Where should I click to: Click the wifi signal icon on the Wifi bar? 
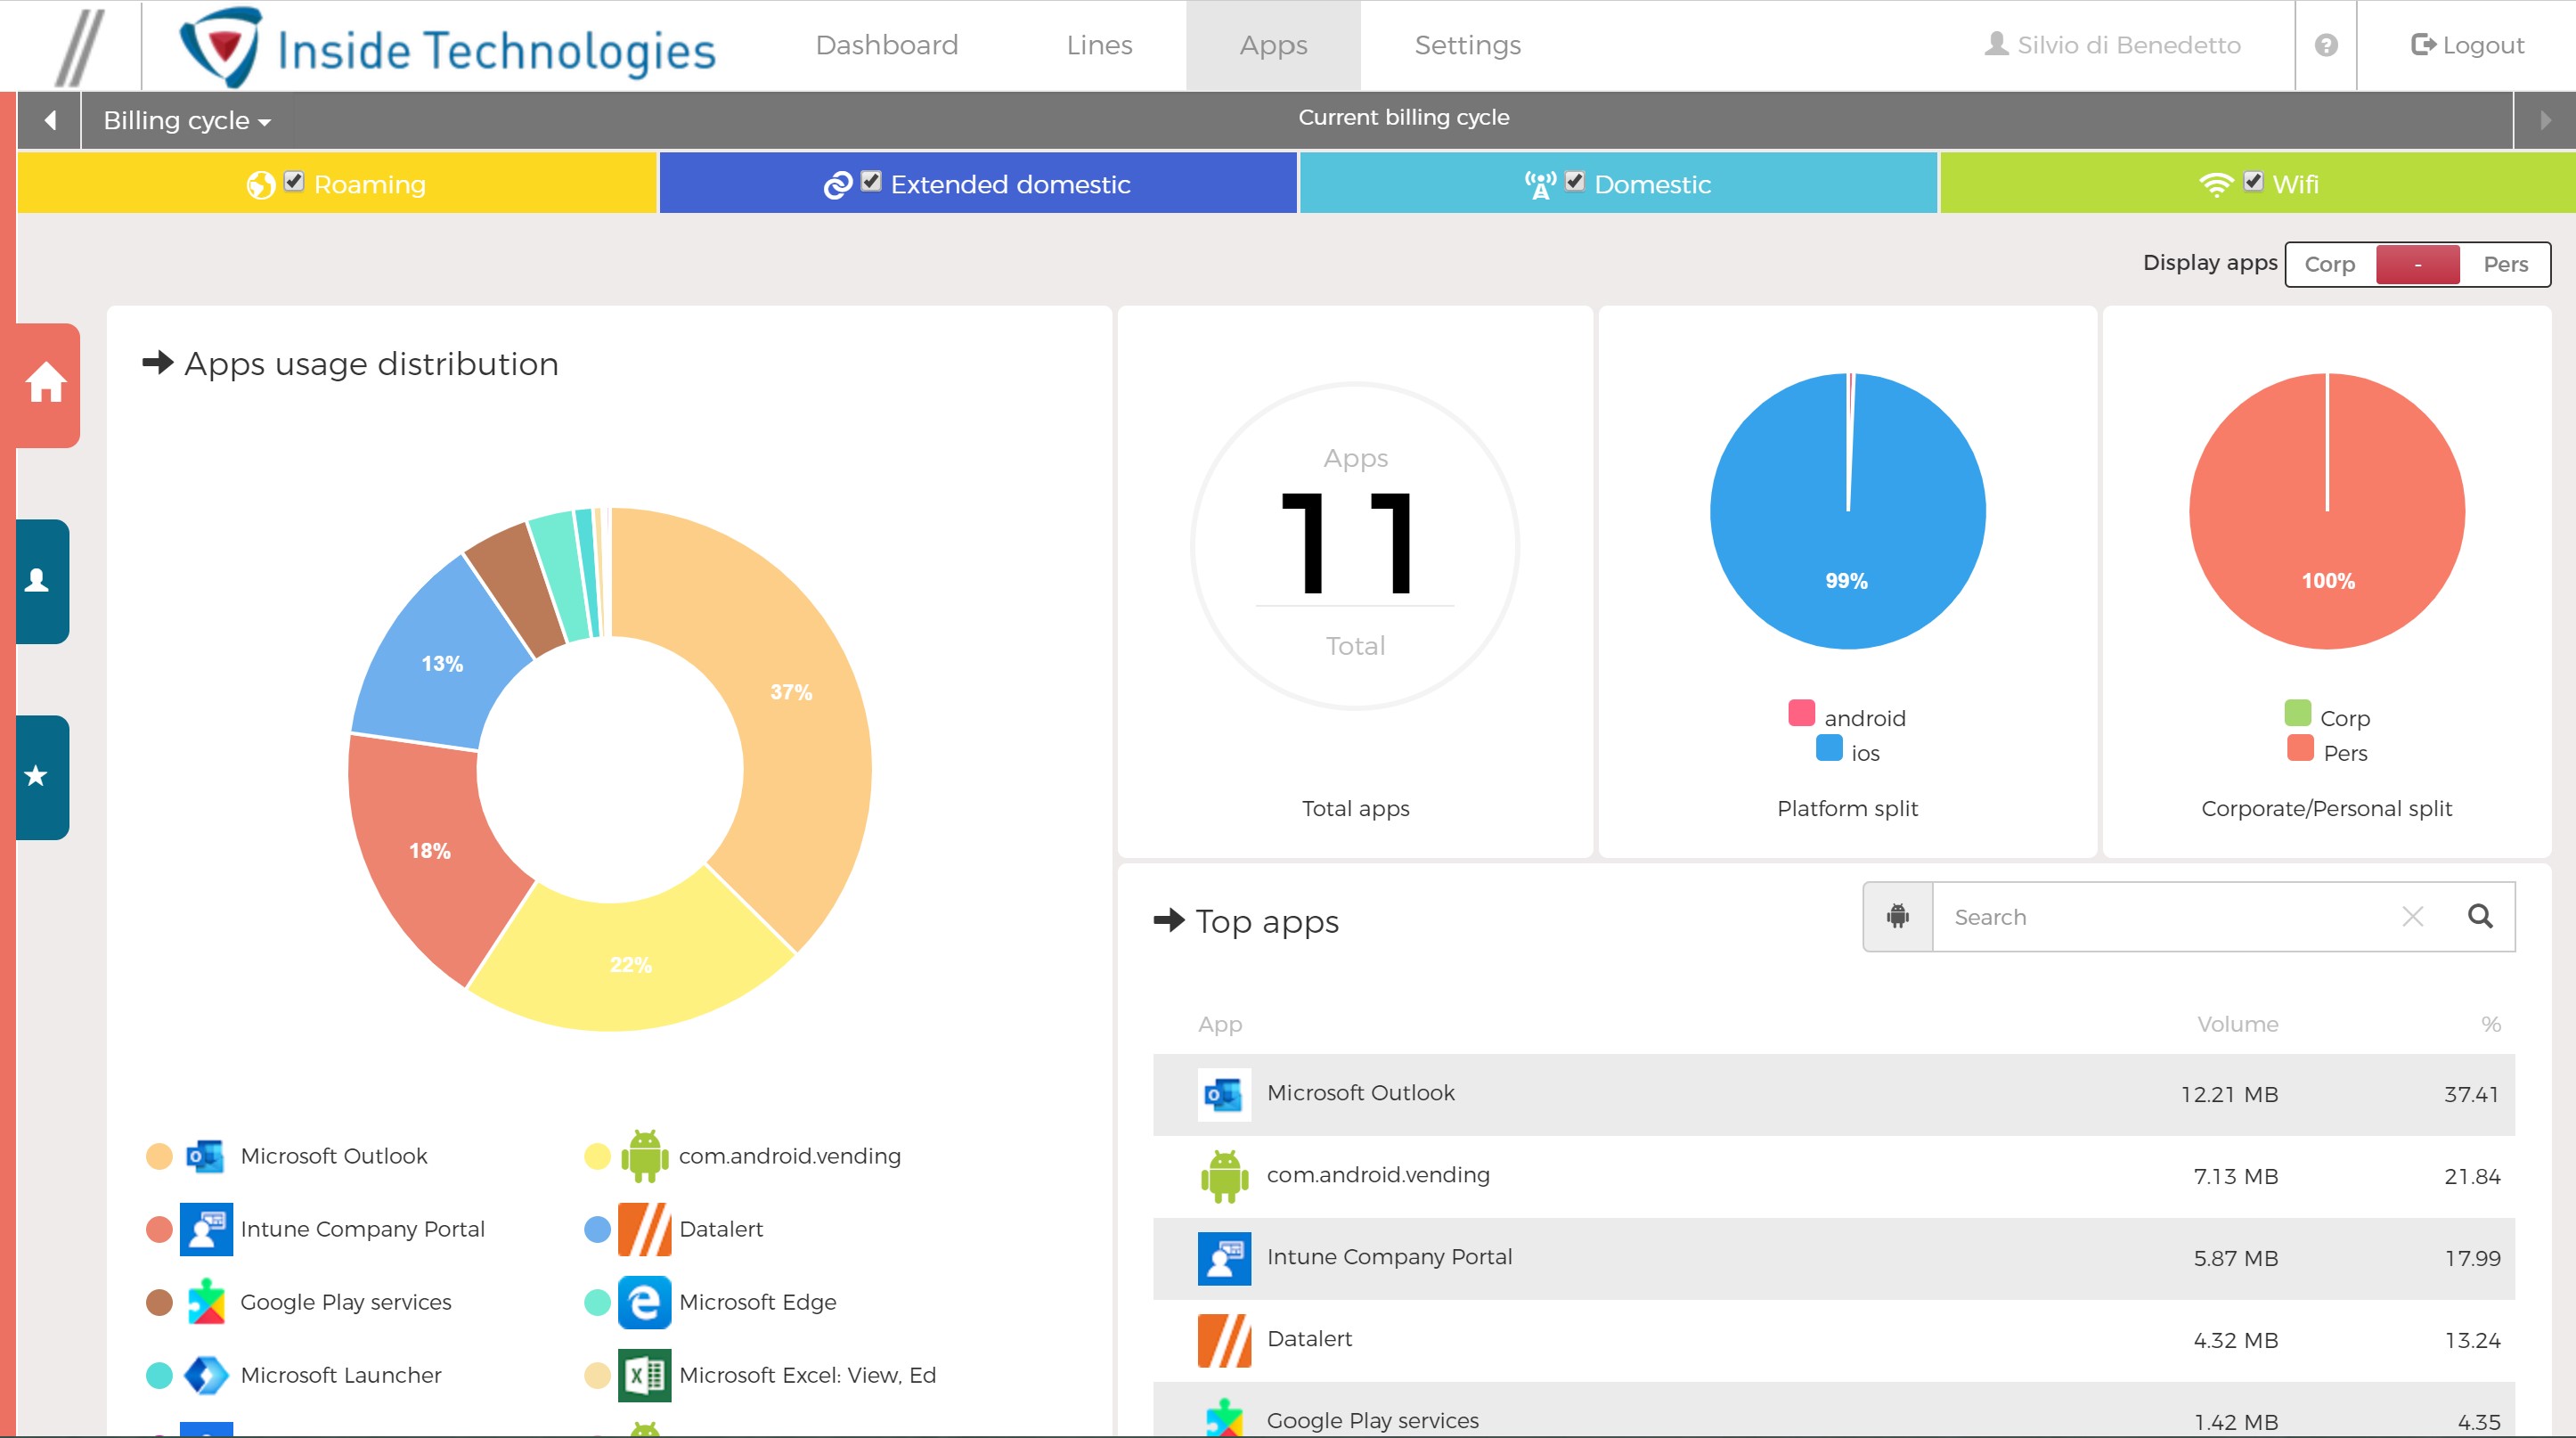(2216, 185)
